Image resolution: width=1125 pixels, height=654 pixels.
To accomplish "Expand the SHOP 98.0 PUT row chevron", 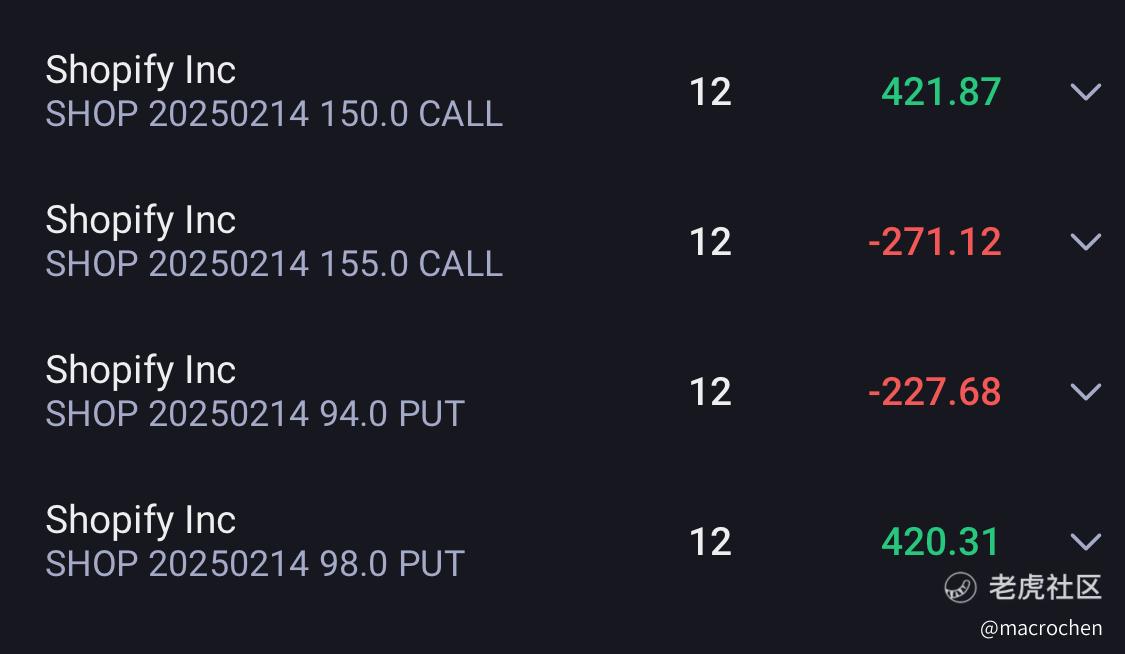I will pyautogui.click(x=1086, y=541).
